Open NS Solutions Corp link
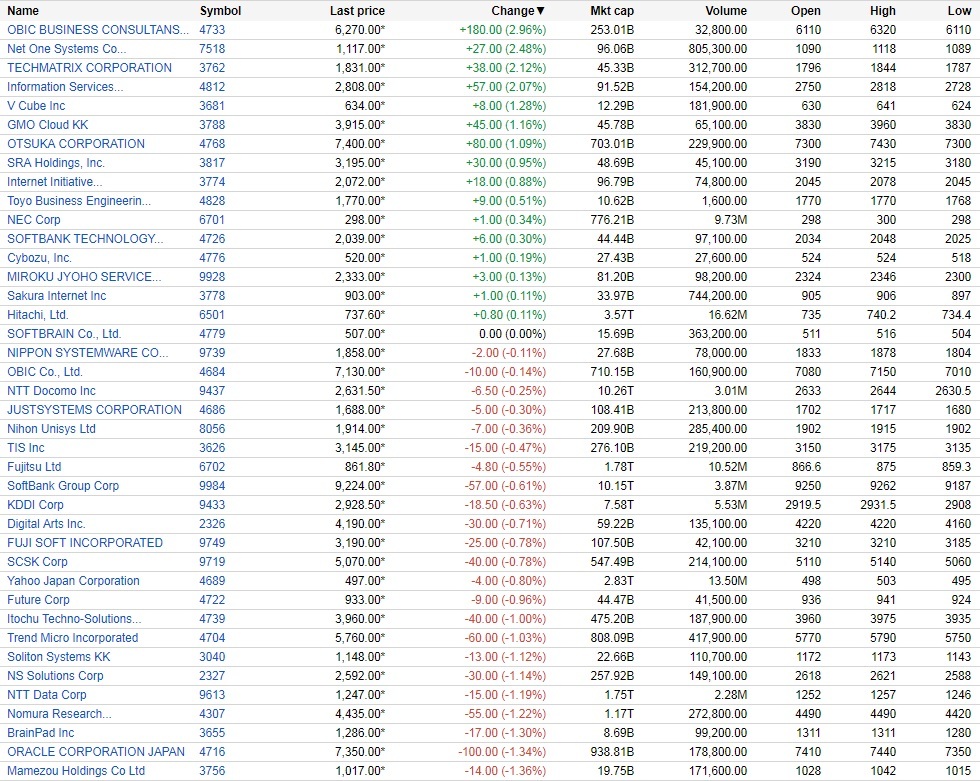Viewport: 980px width, 781px height. pyautogui.click(x=55, y=675)
